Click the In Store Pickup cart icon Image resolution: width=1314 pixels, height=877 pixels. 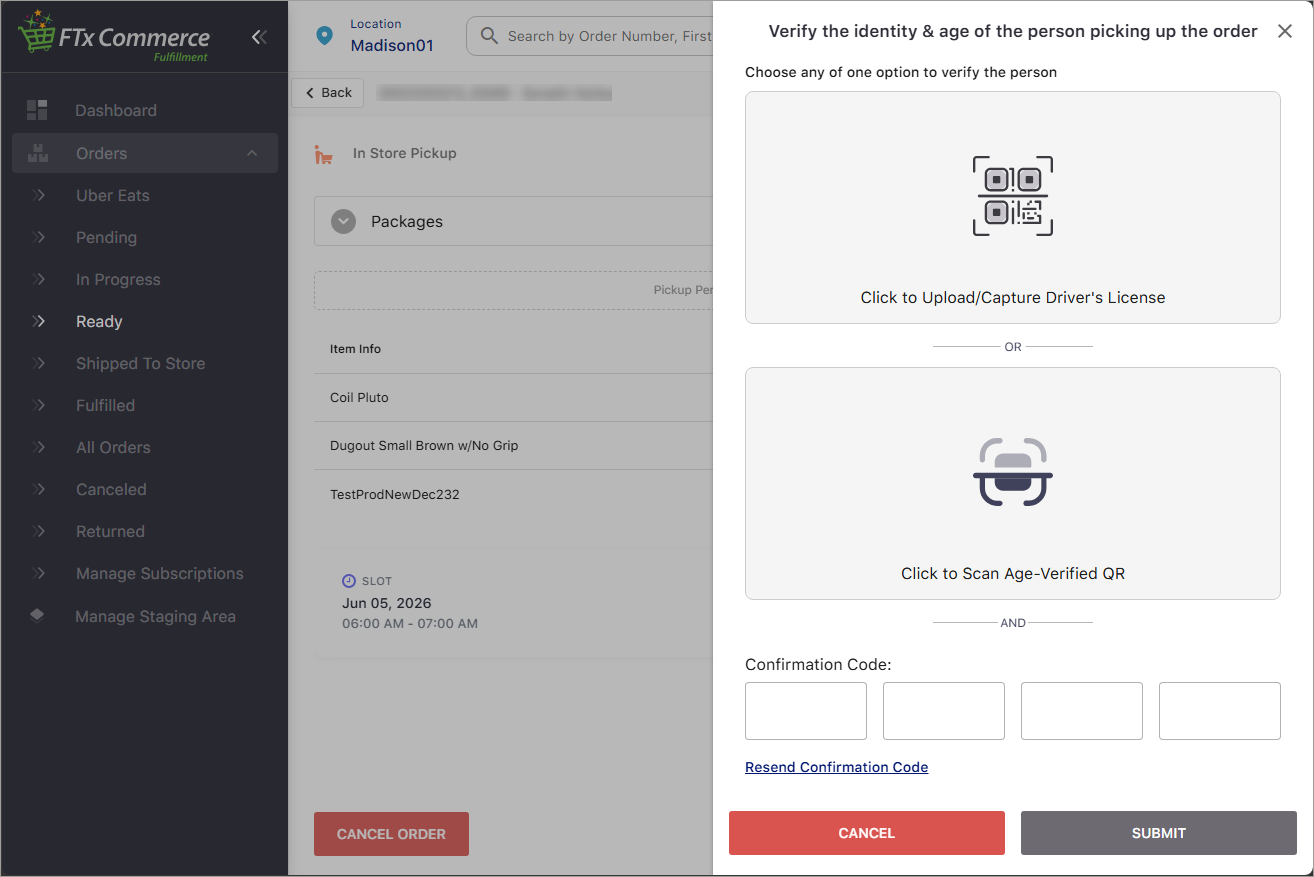point(324,154)
